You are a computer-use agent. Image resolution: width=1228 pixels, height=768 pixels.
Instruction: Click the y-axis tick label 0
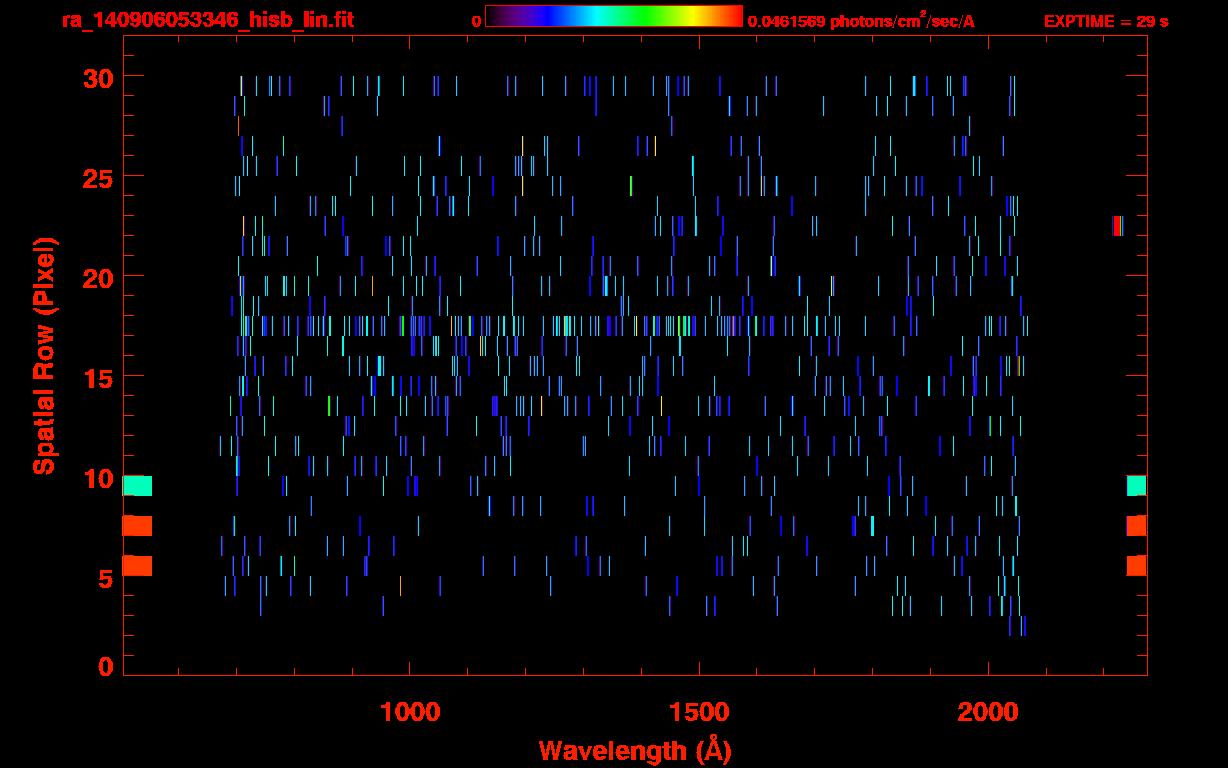tap(105, 667)
